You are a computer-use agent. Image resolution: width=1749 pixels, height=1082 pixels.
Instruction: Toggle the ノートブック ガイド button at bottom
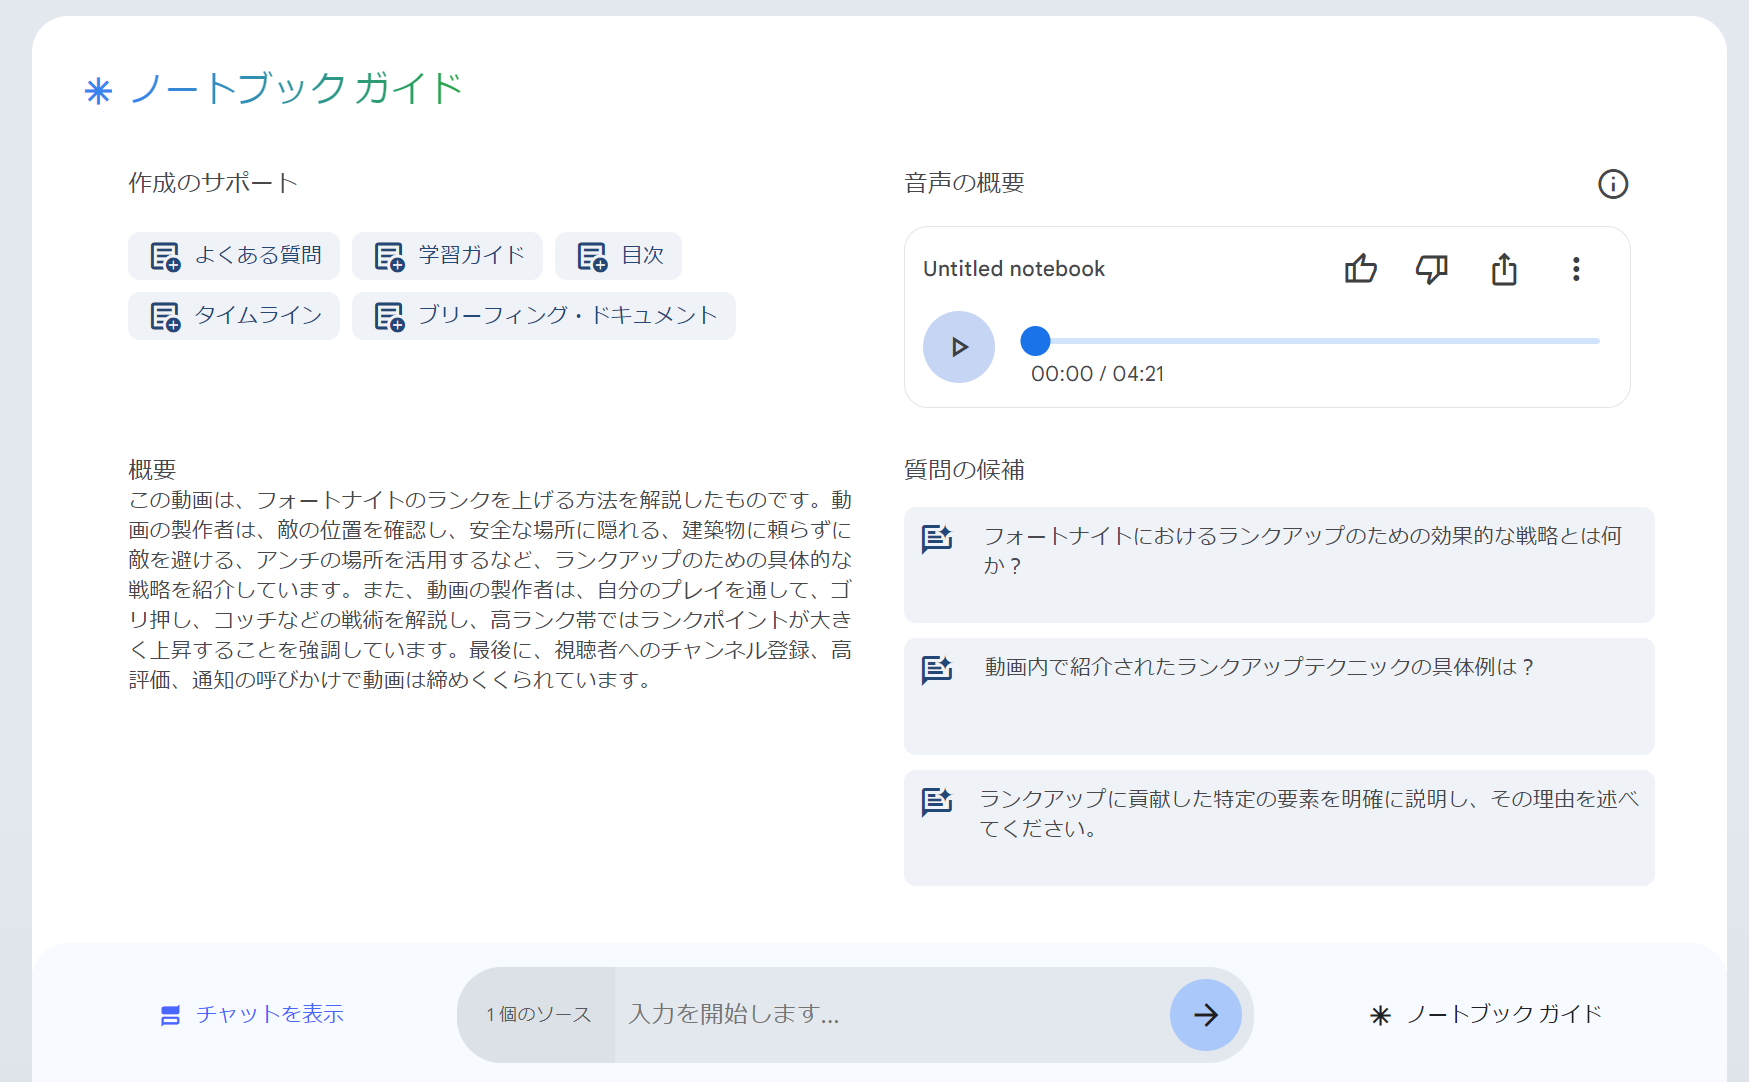(x=1486, y=1015)
